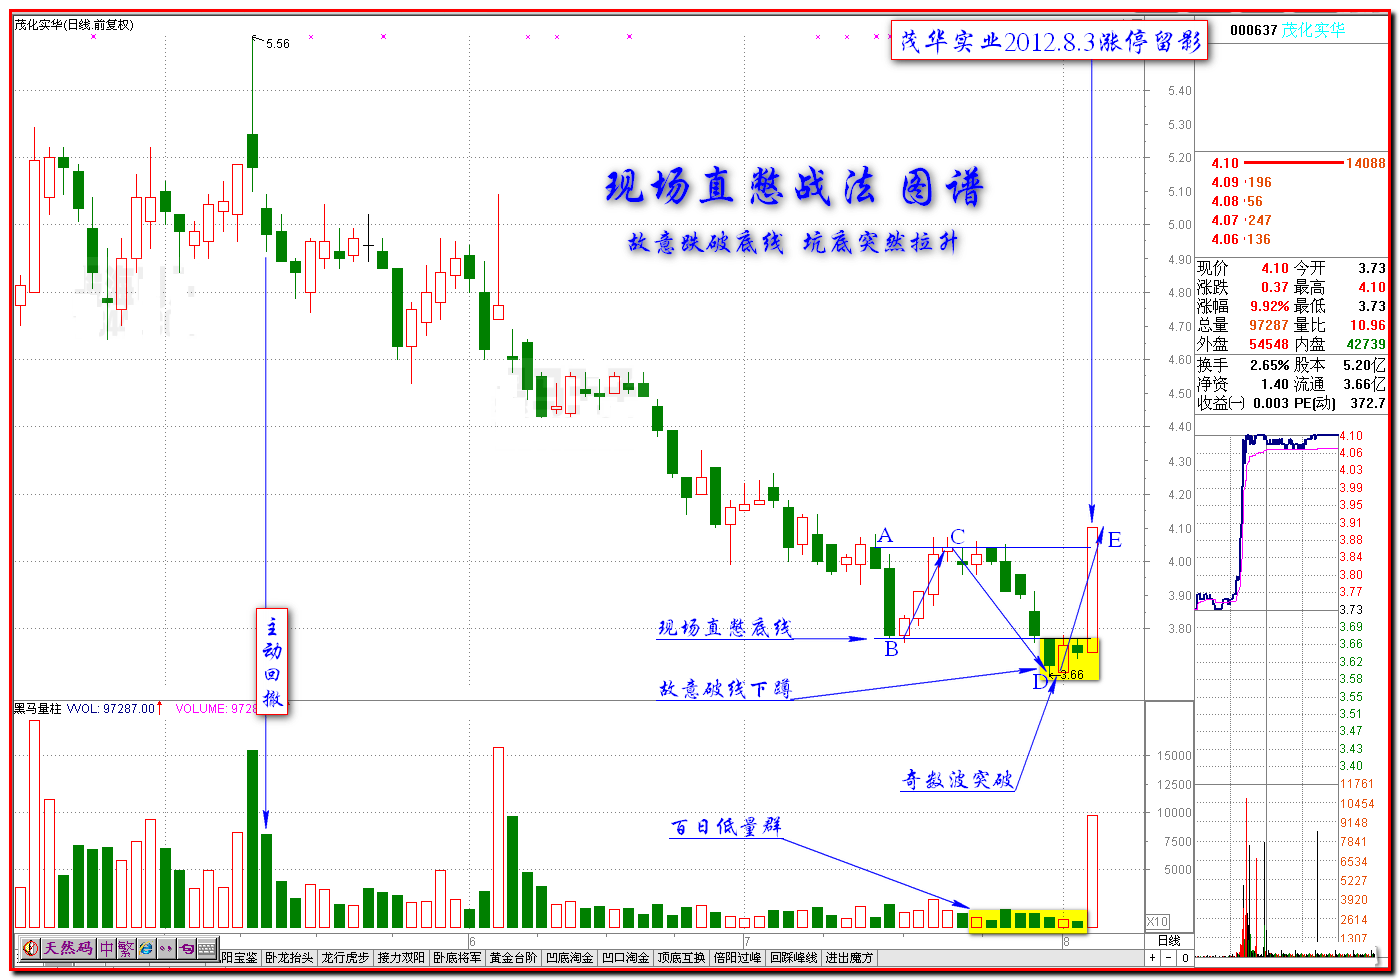1400x980 pixels.
Task: Click the minus zoom button
Action: pos(1169,958)
